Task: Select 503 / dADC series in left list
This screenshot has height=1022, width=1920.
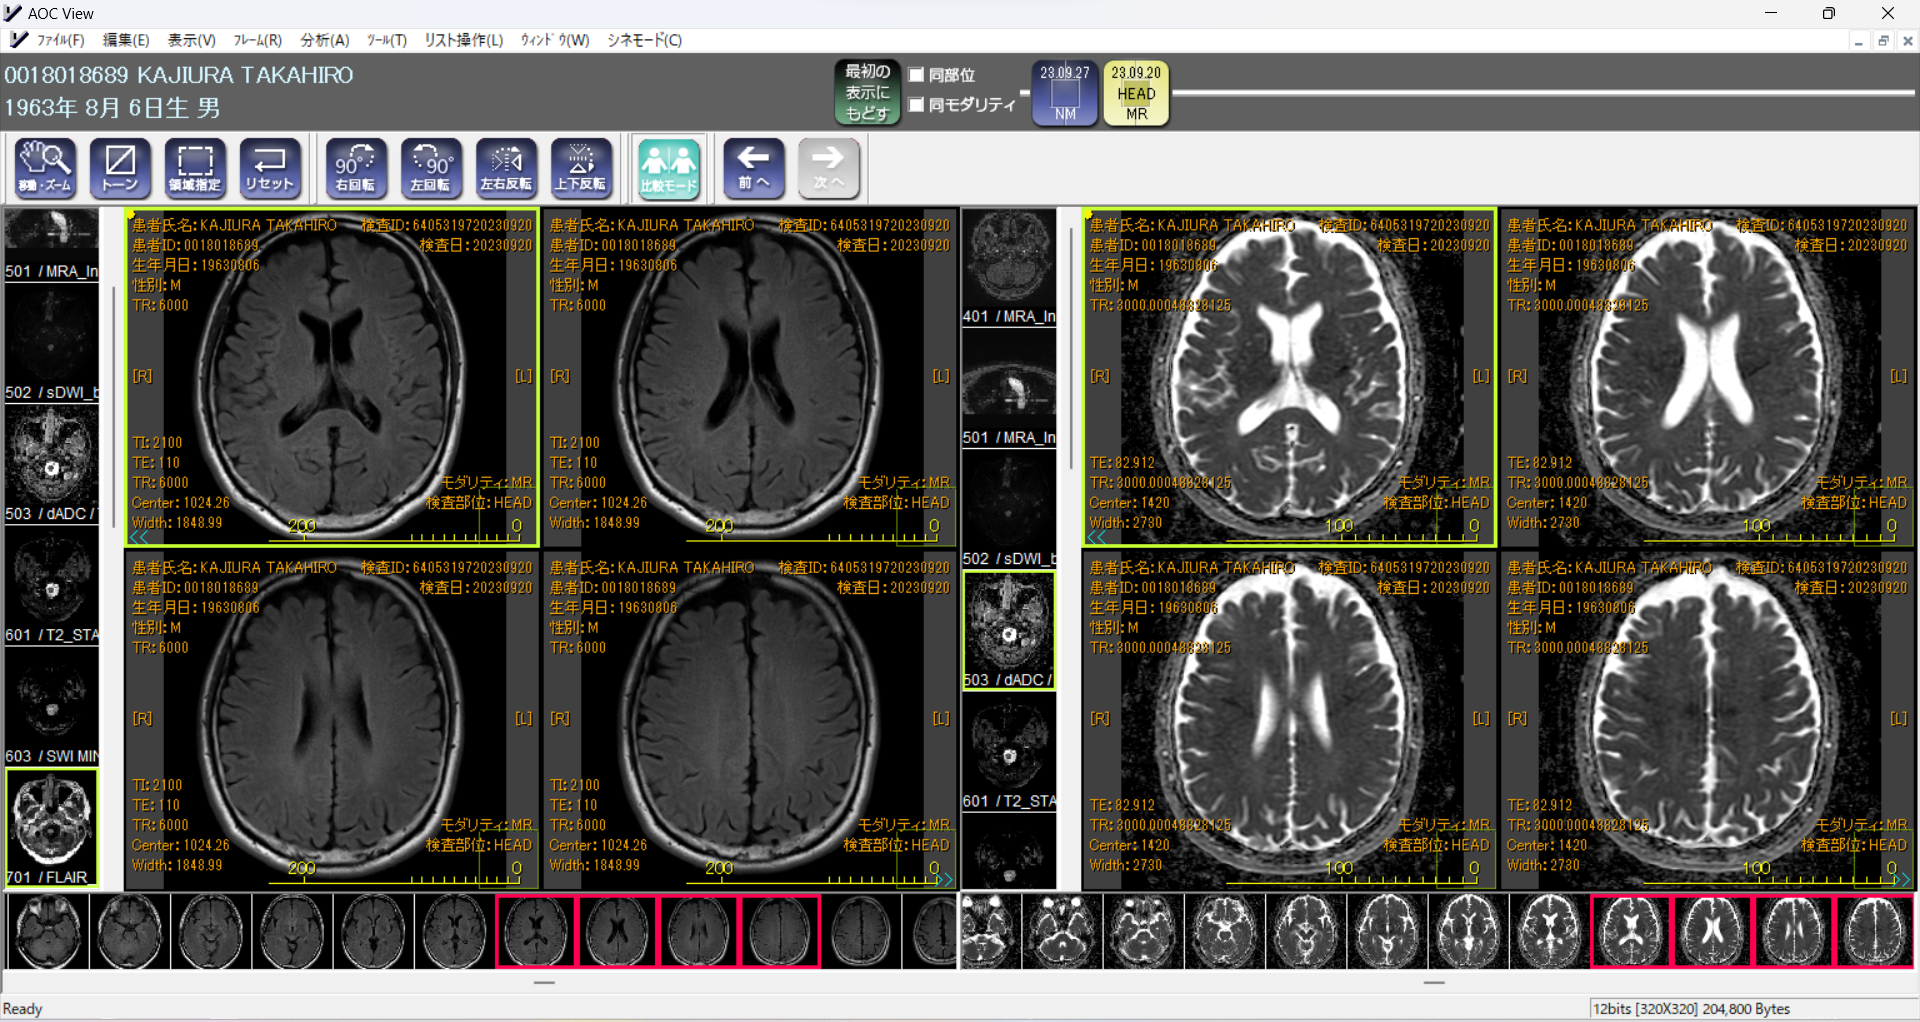Action: coord(52,464)
